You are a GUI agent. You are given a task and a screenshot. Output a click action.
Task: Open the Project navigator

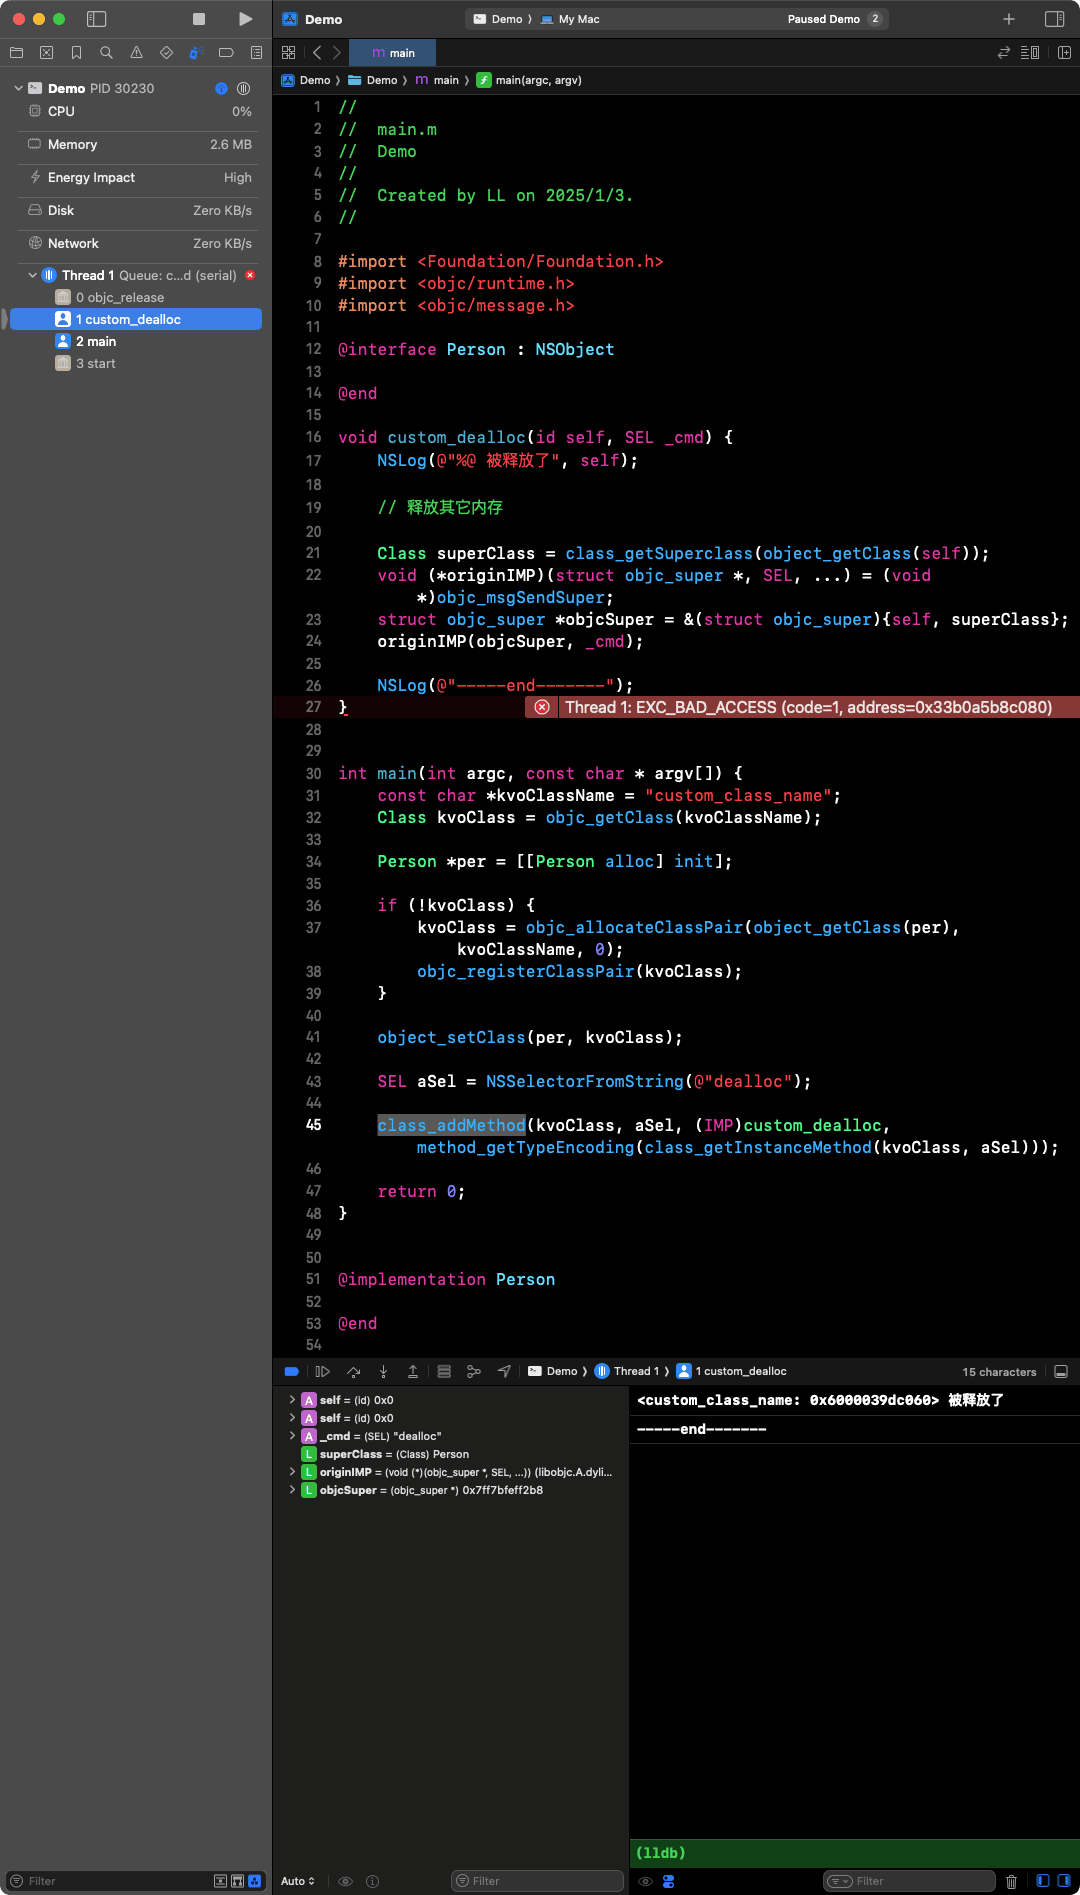(x=16, y=53)
